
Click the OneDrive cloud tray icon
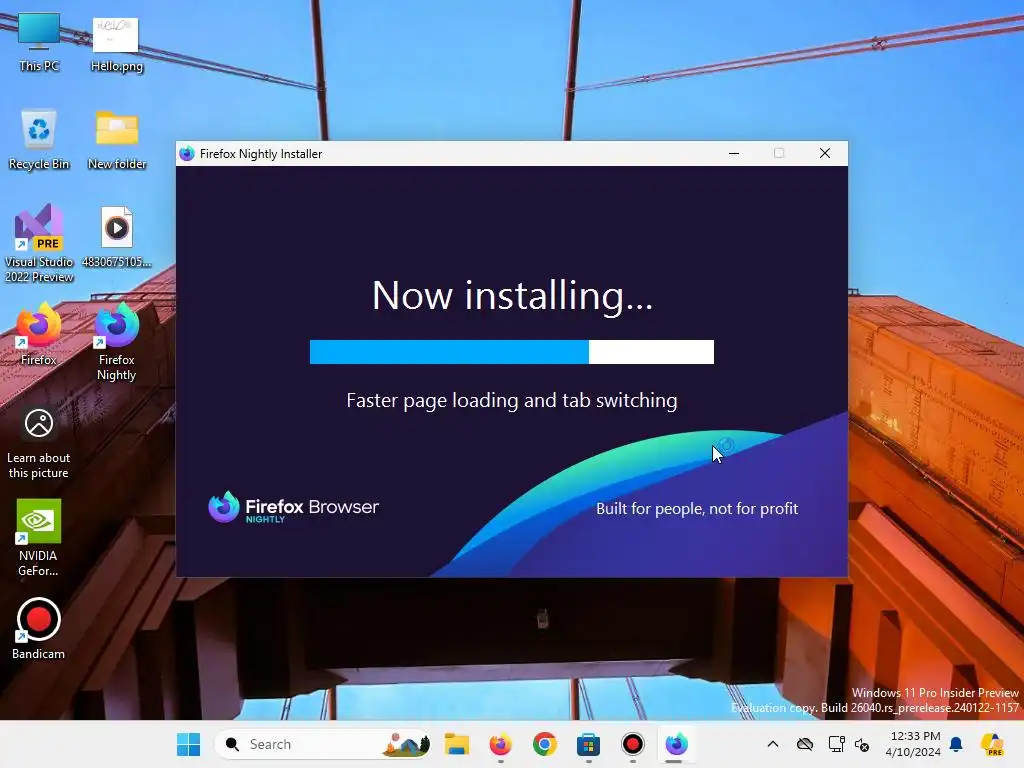point(805,744)
